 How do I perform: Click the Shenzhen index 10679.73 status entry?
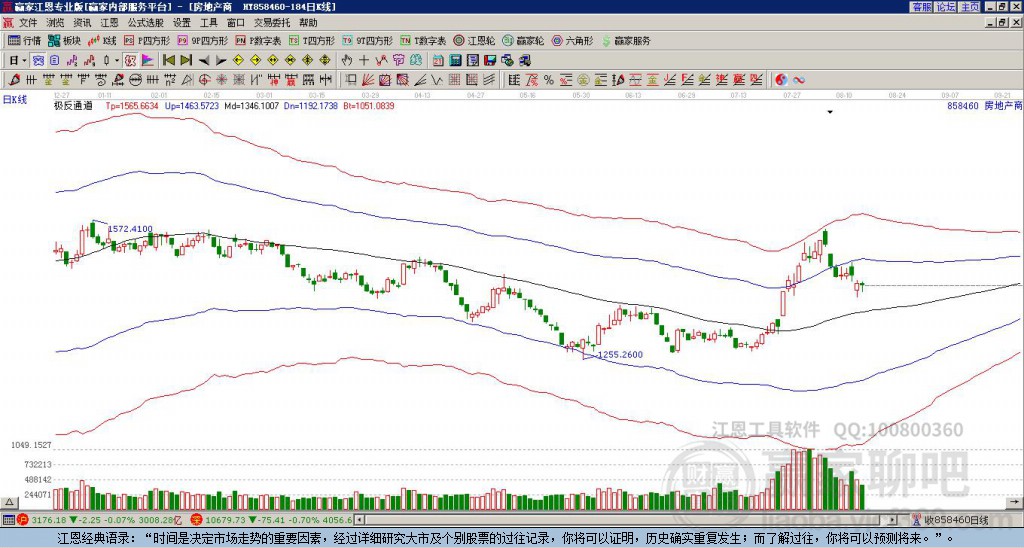(272, 520)
